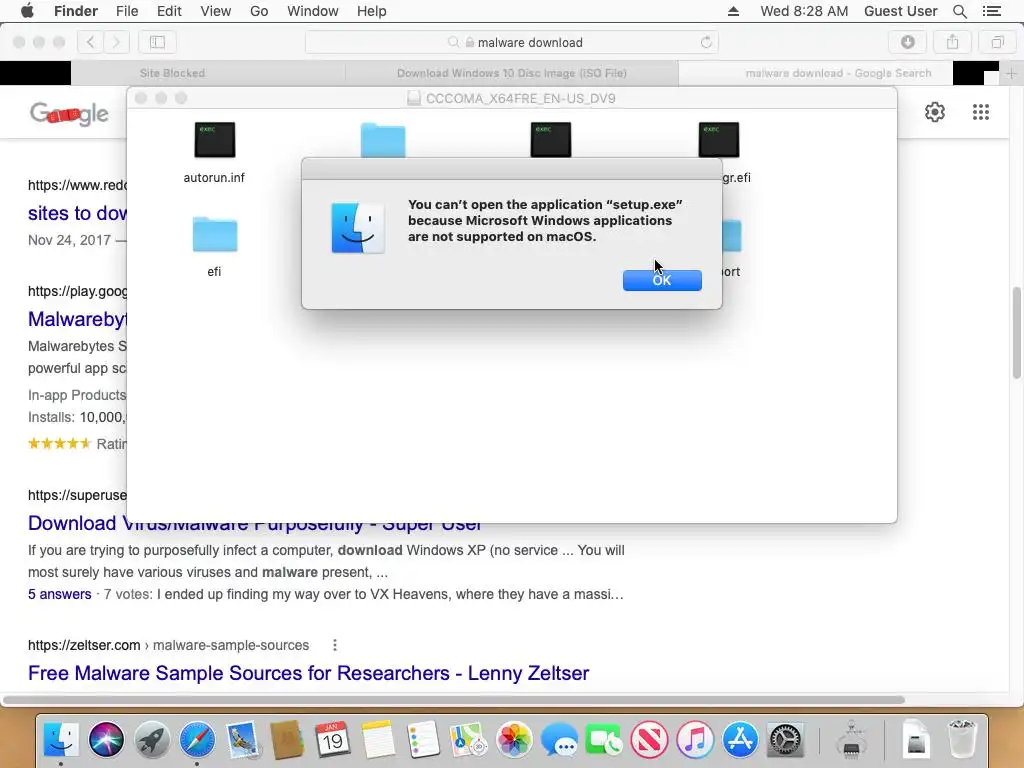Open Photos from the Dock
Screen dimensions: 1024x768
click(514, 740)
